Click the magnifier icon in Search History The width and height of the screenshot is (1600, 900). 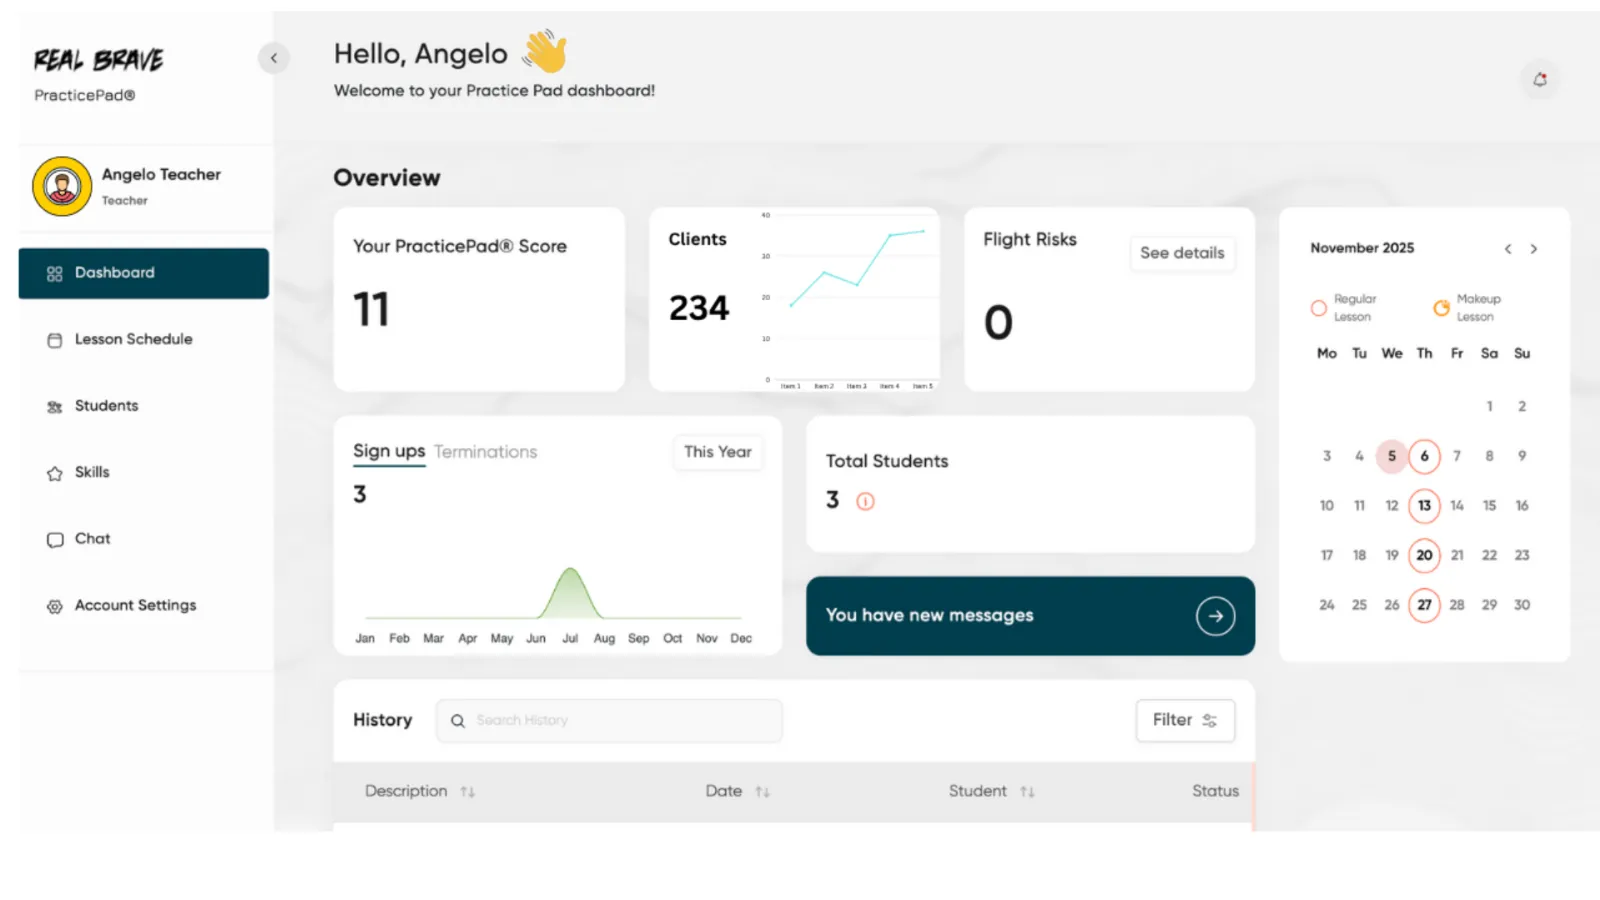458,721
